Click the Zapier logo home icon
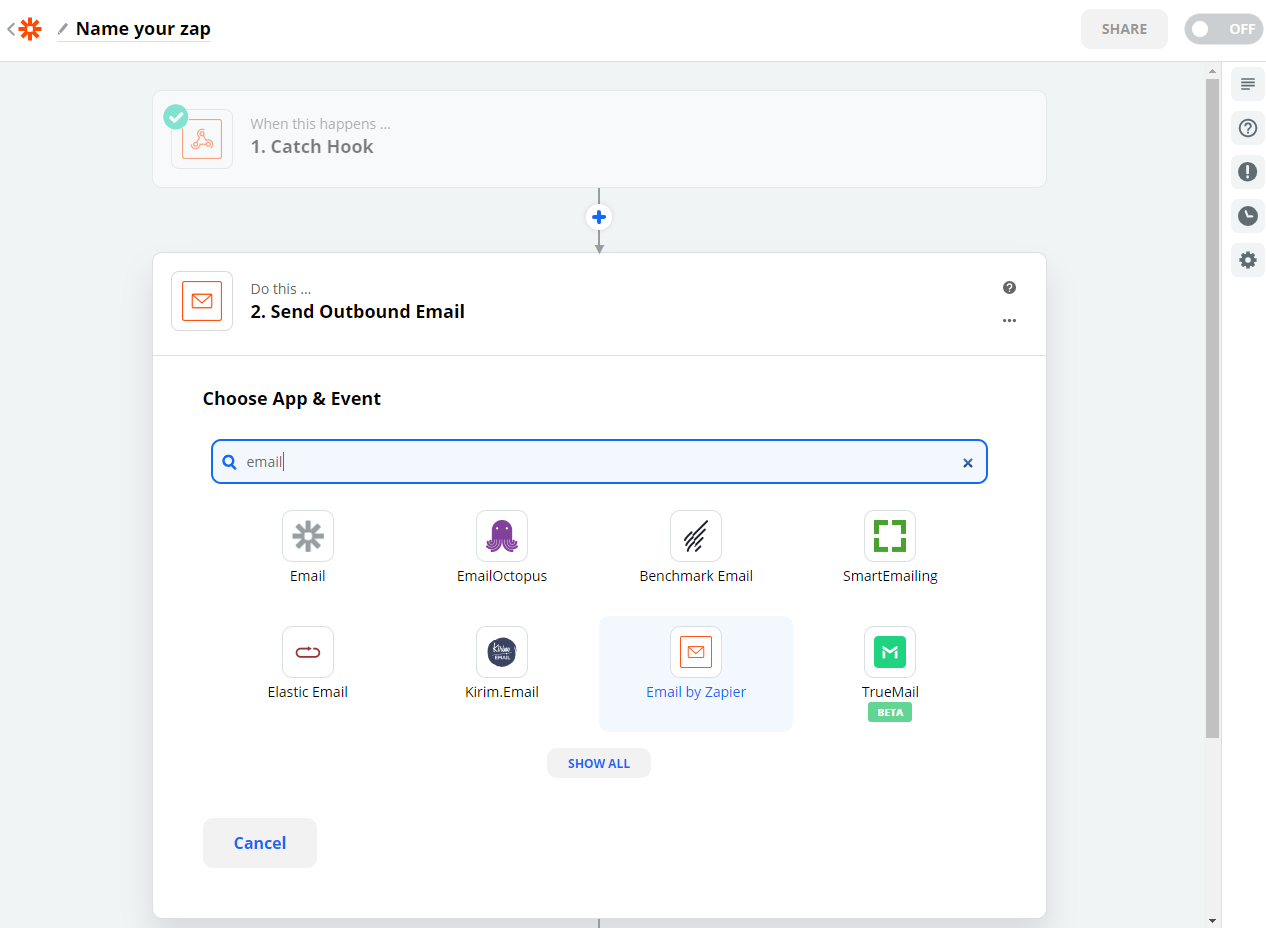The image size is (1266, 928). coord(30,29)
